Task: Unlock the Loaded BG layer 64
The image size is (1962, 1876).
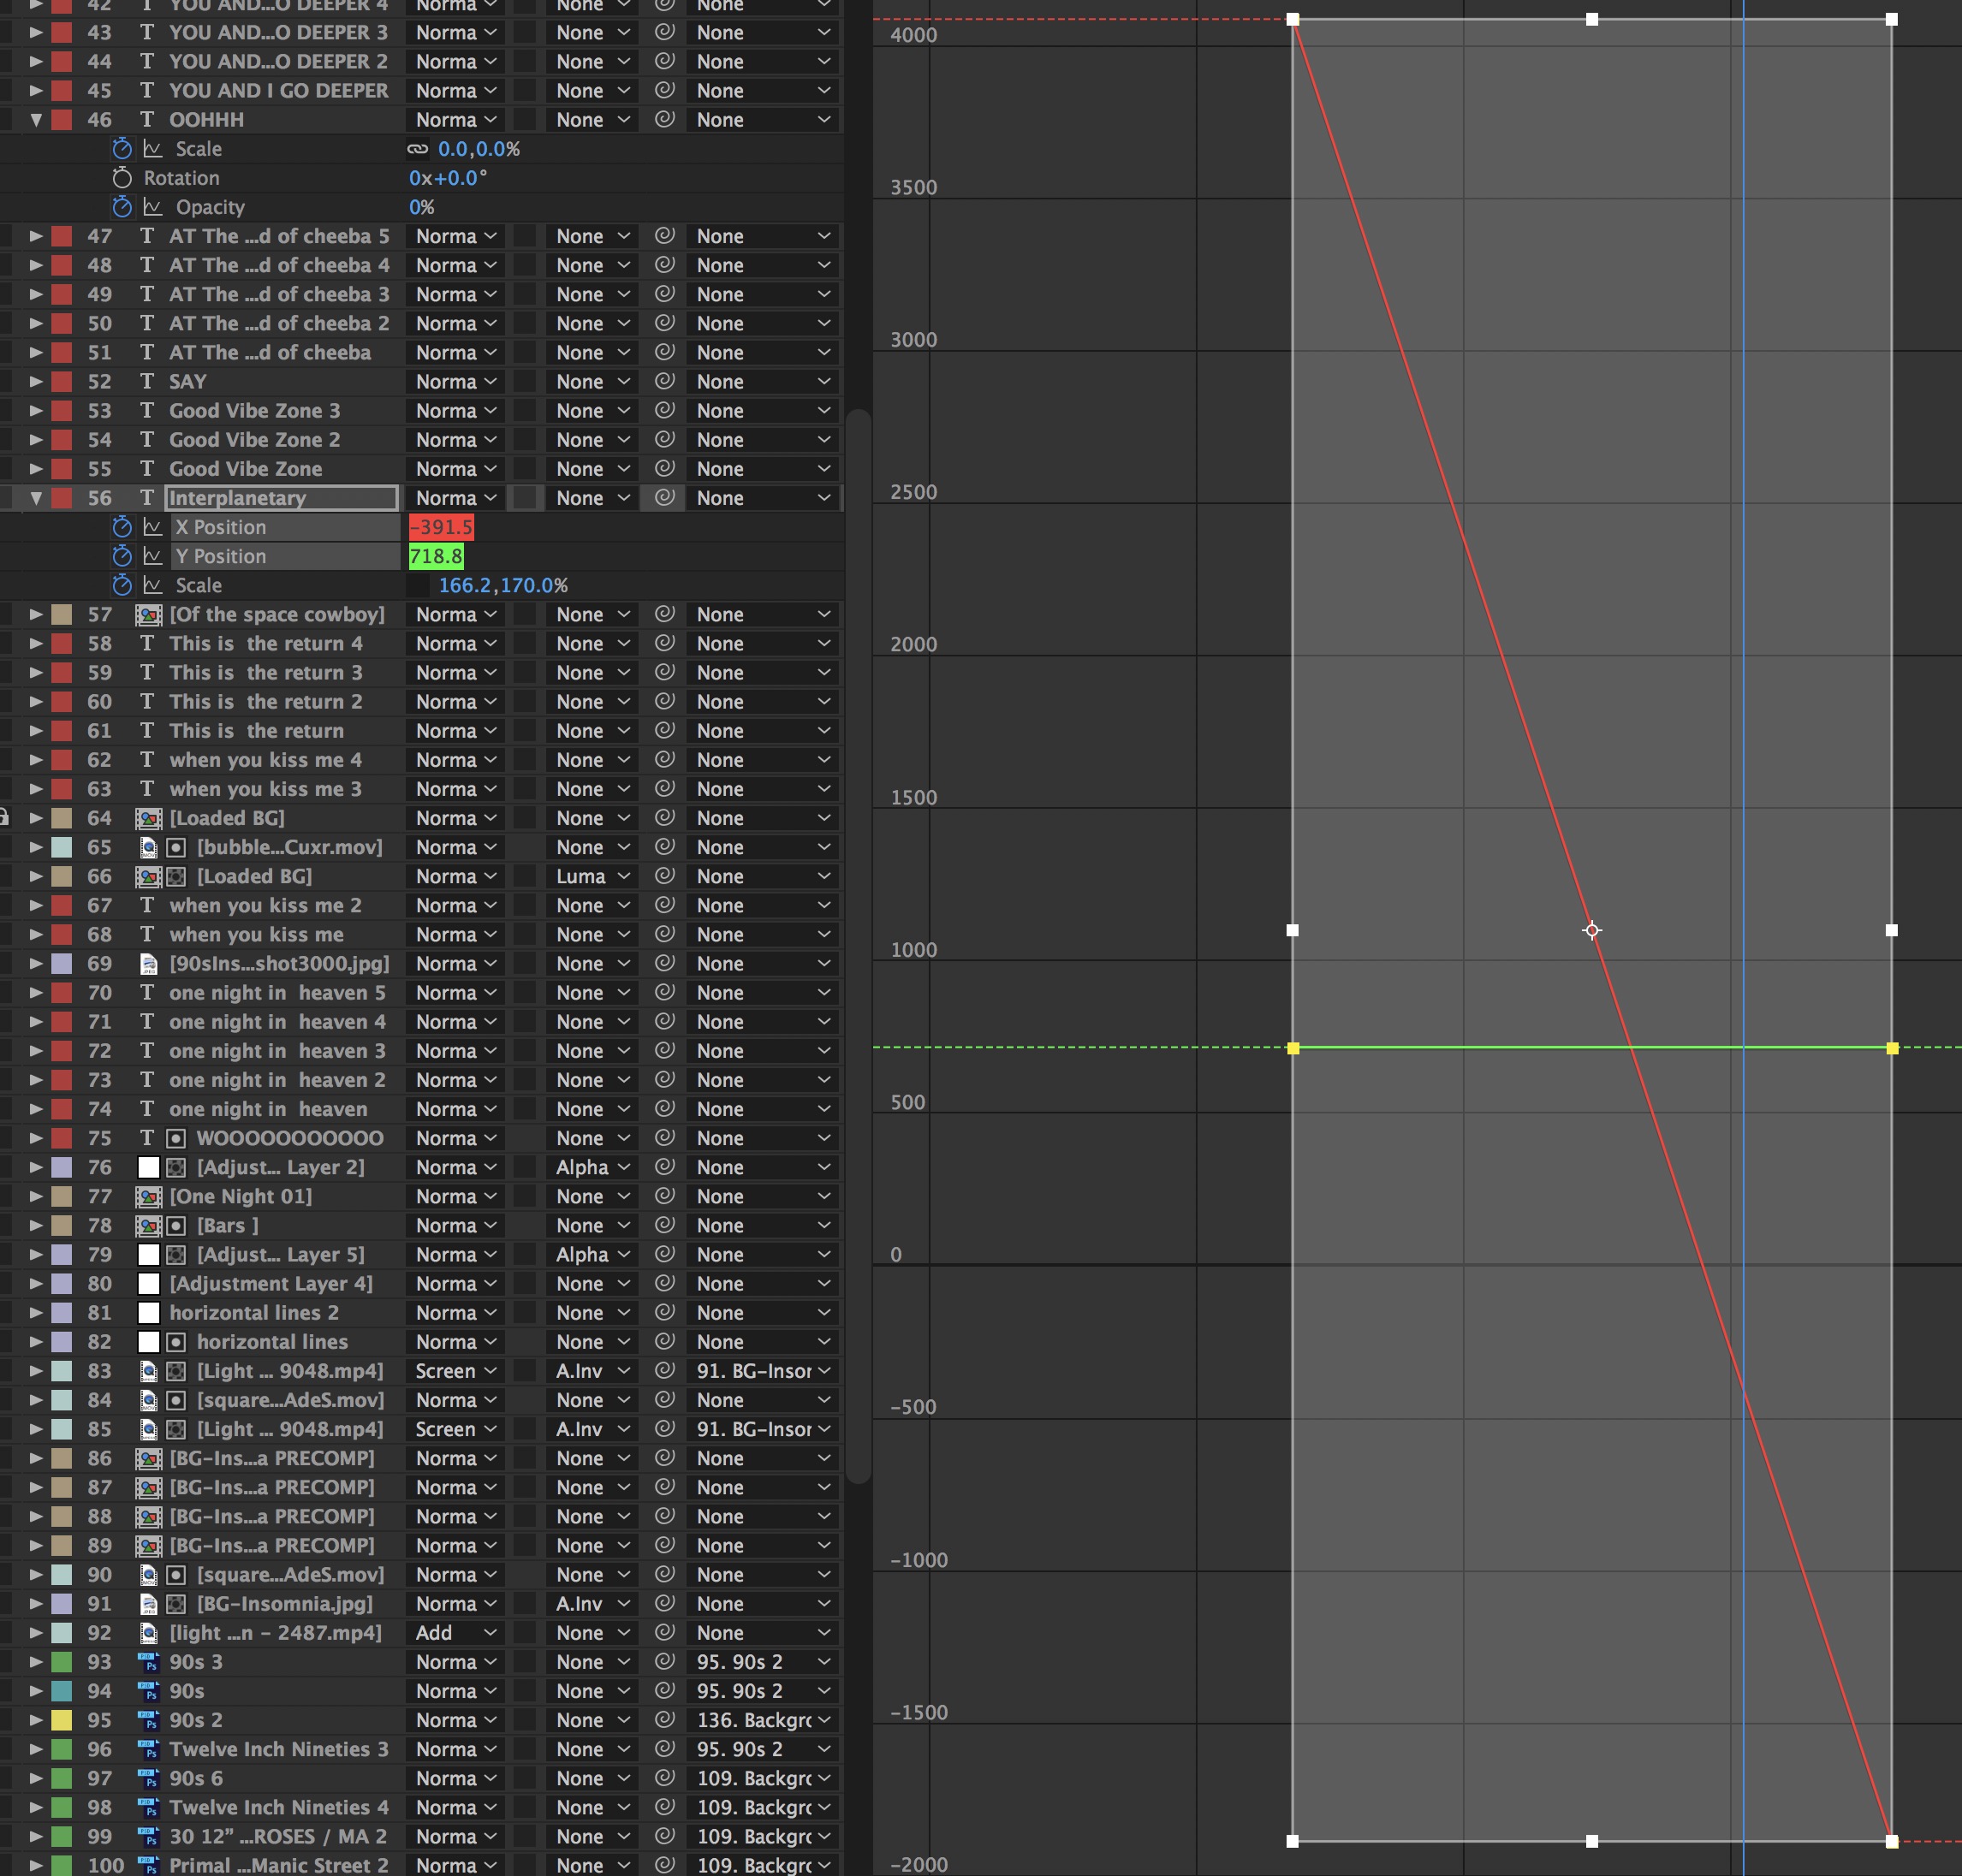Action: pos(5,818)
